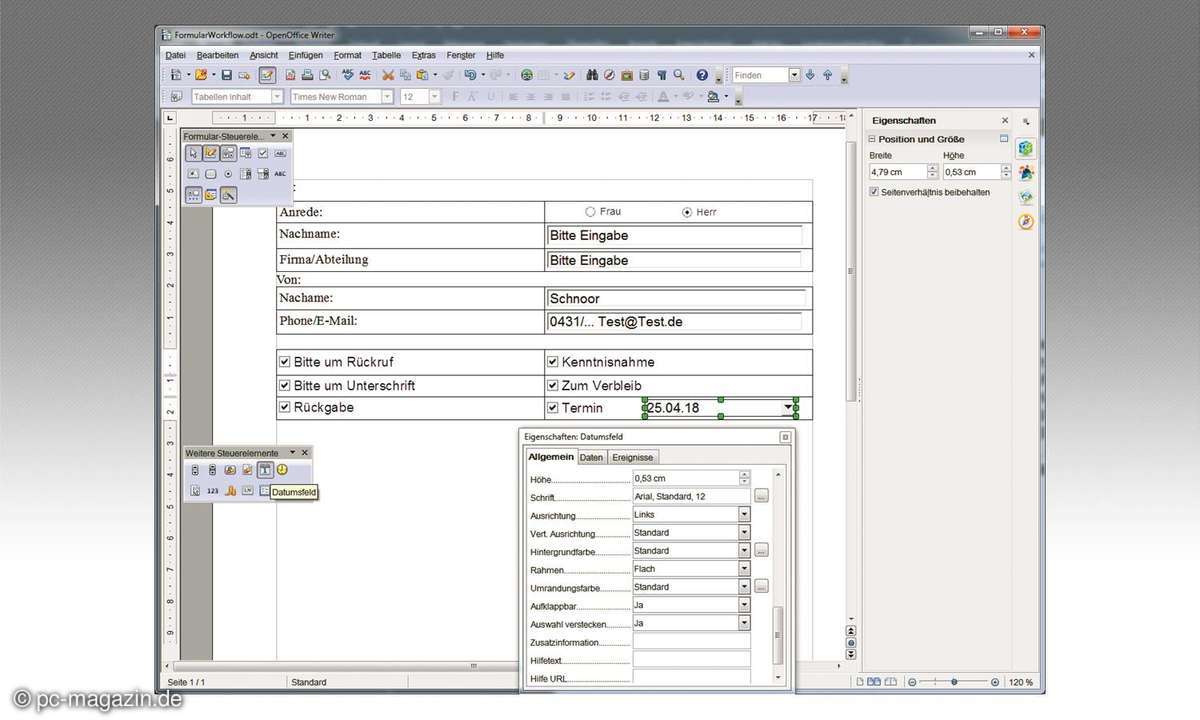Open the Rahmen dropdown
The image size is (1200, 720).
click(744, 569)
